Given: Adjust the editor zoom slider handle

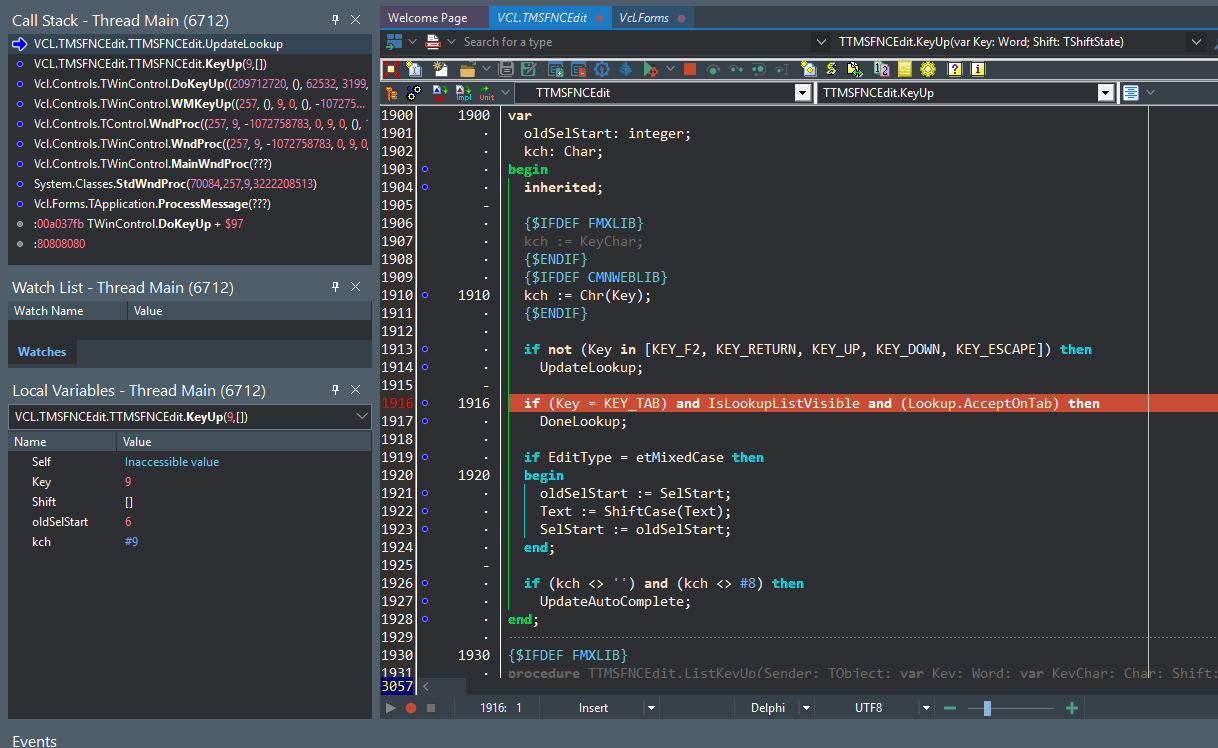Looking at the screenshot, I should tap(987, 708).
